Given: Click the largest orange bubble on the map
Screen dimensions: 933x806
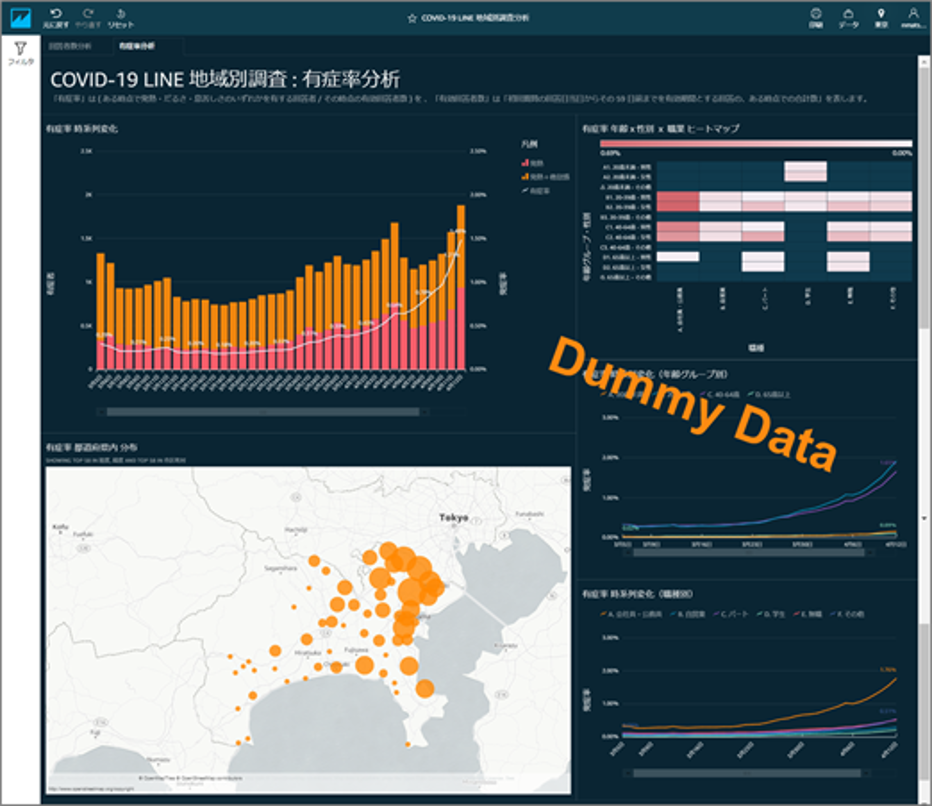Looking at the screenshot, I should (x=411, y=591).
